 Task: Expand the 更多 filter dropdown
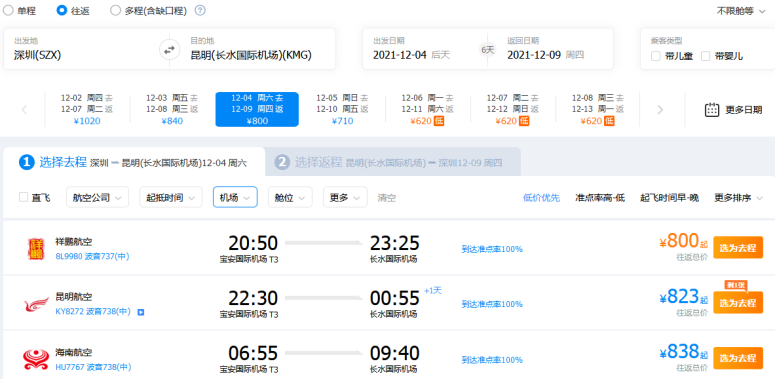345,197
